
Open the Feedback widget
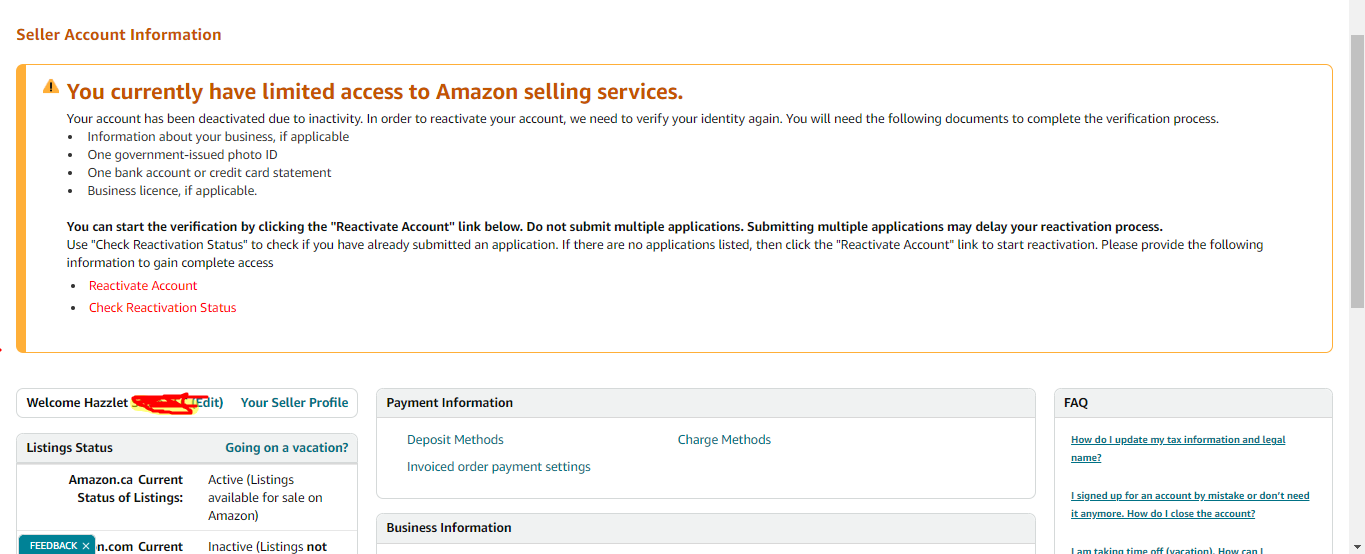[52, 546]
